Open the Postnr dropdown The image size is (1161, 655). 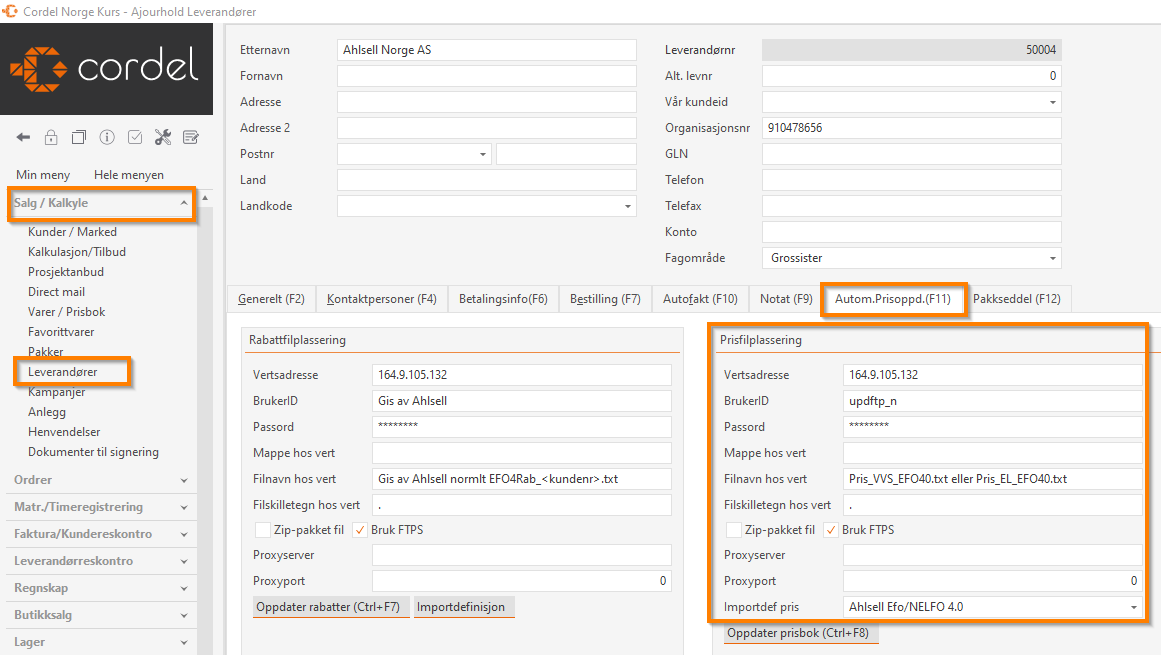click(x=483, y=154)
